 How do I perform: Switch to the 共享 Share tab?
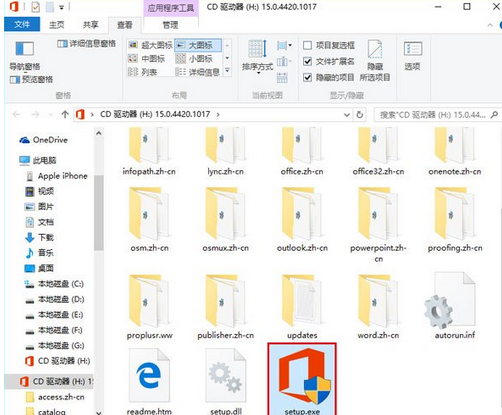pos(90,25)
